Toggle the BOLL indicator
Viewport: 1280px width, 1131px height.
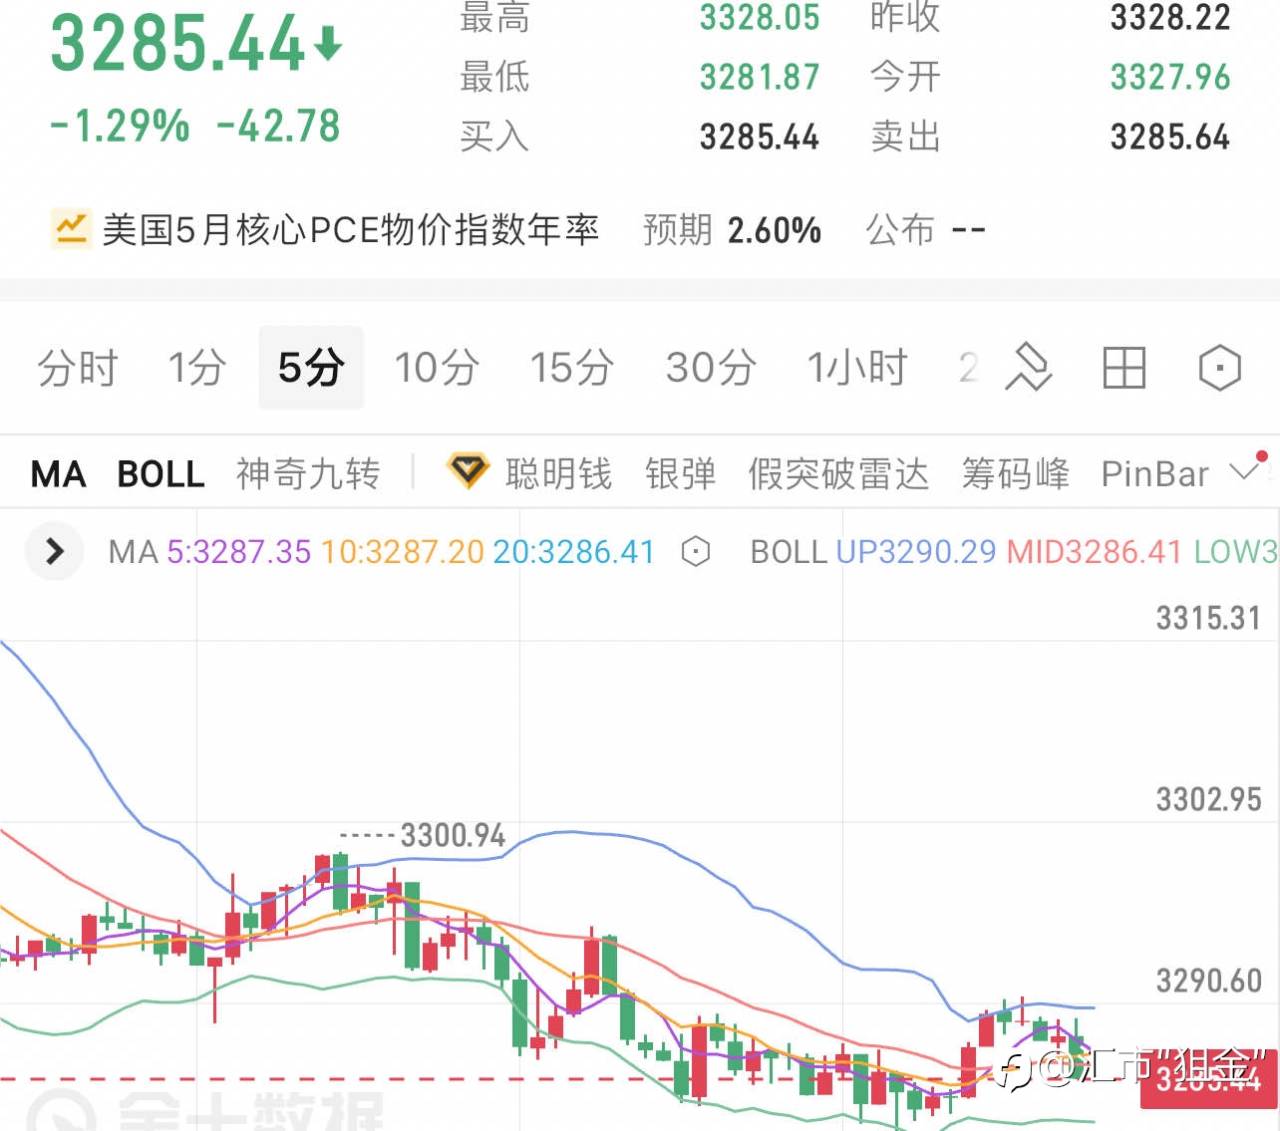(161, 473)
